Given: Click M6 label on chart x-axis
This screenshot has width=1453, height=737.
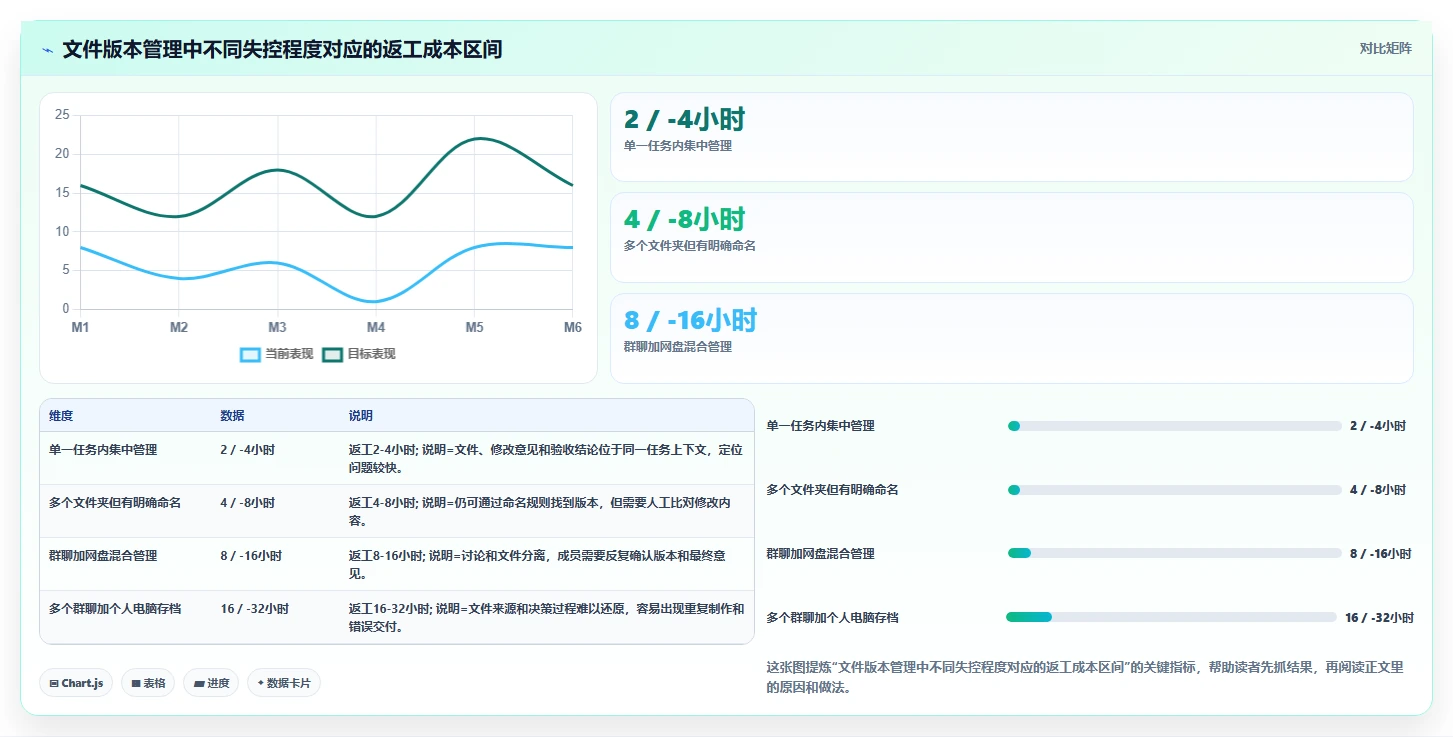Looking at the screenshot, I should 572,328.
